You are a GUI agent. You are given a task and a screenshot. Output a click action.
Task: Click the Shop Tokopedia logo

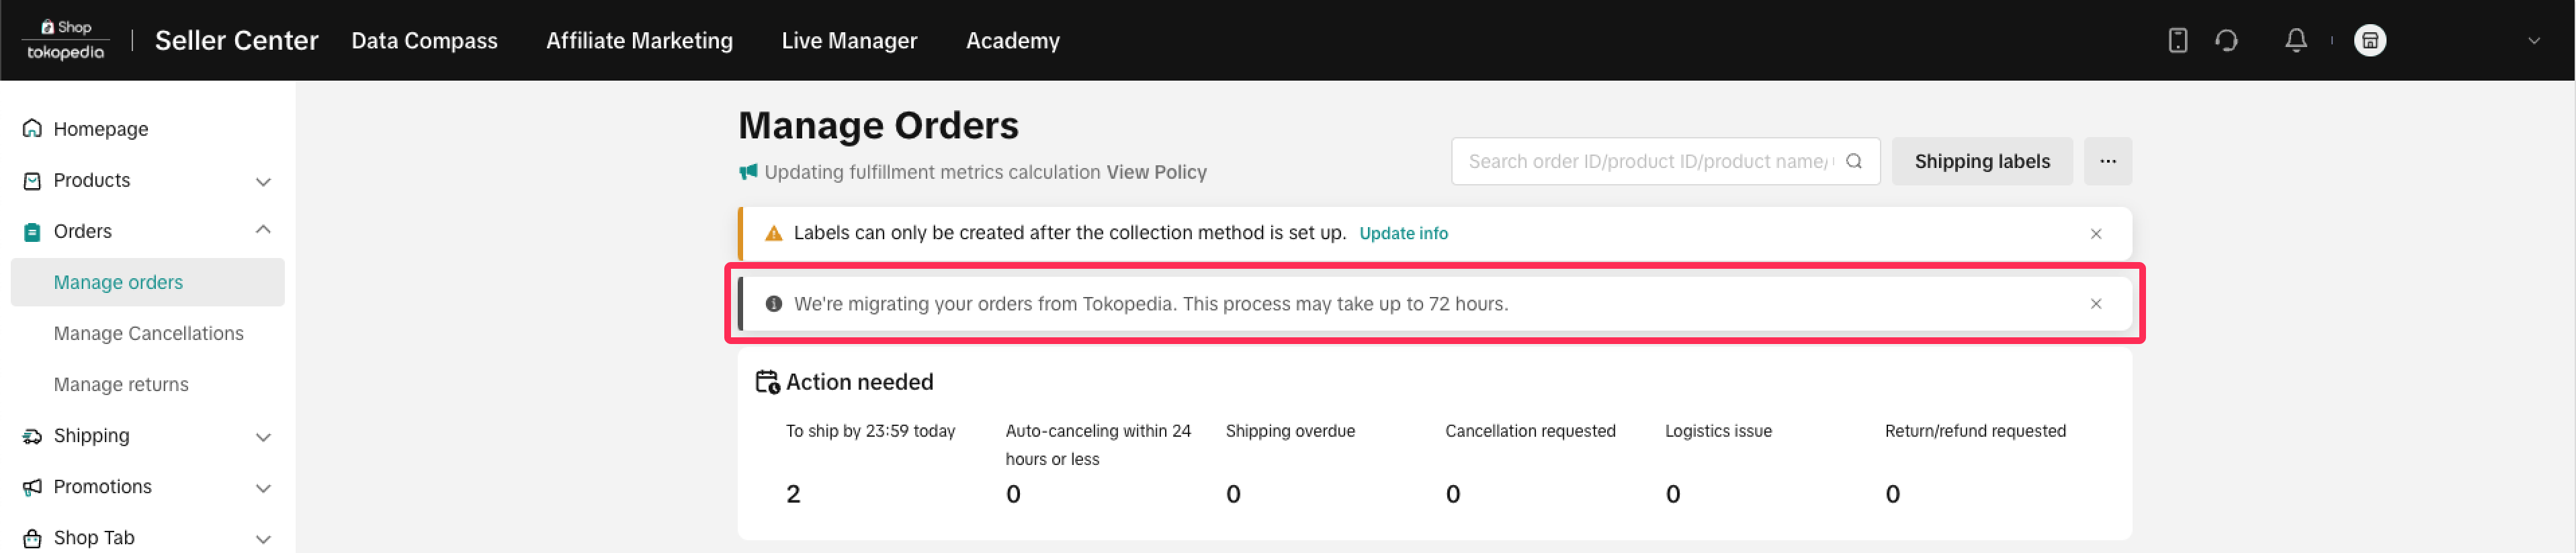[66, 40]
